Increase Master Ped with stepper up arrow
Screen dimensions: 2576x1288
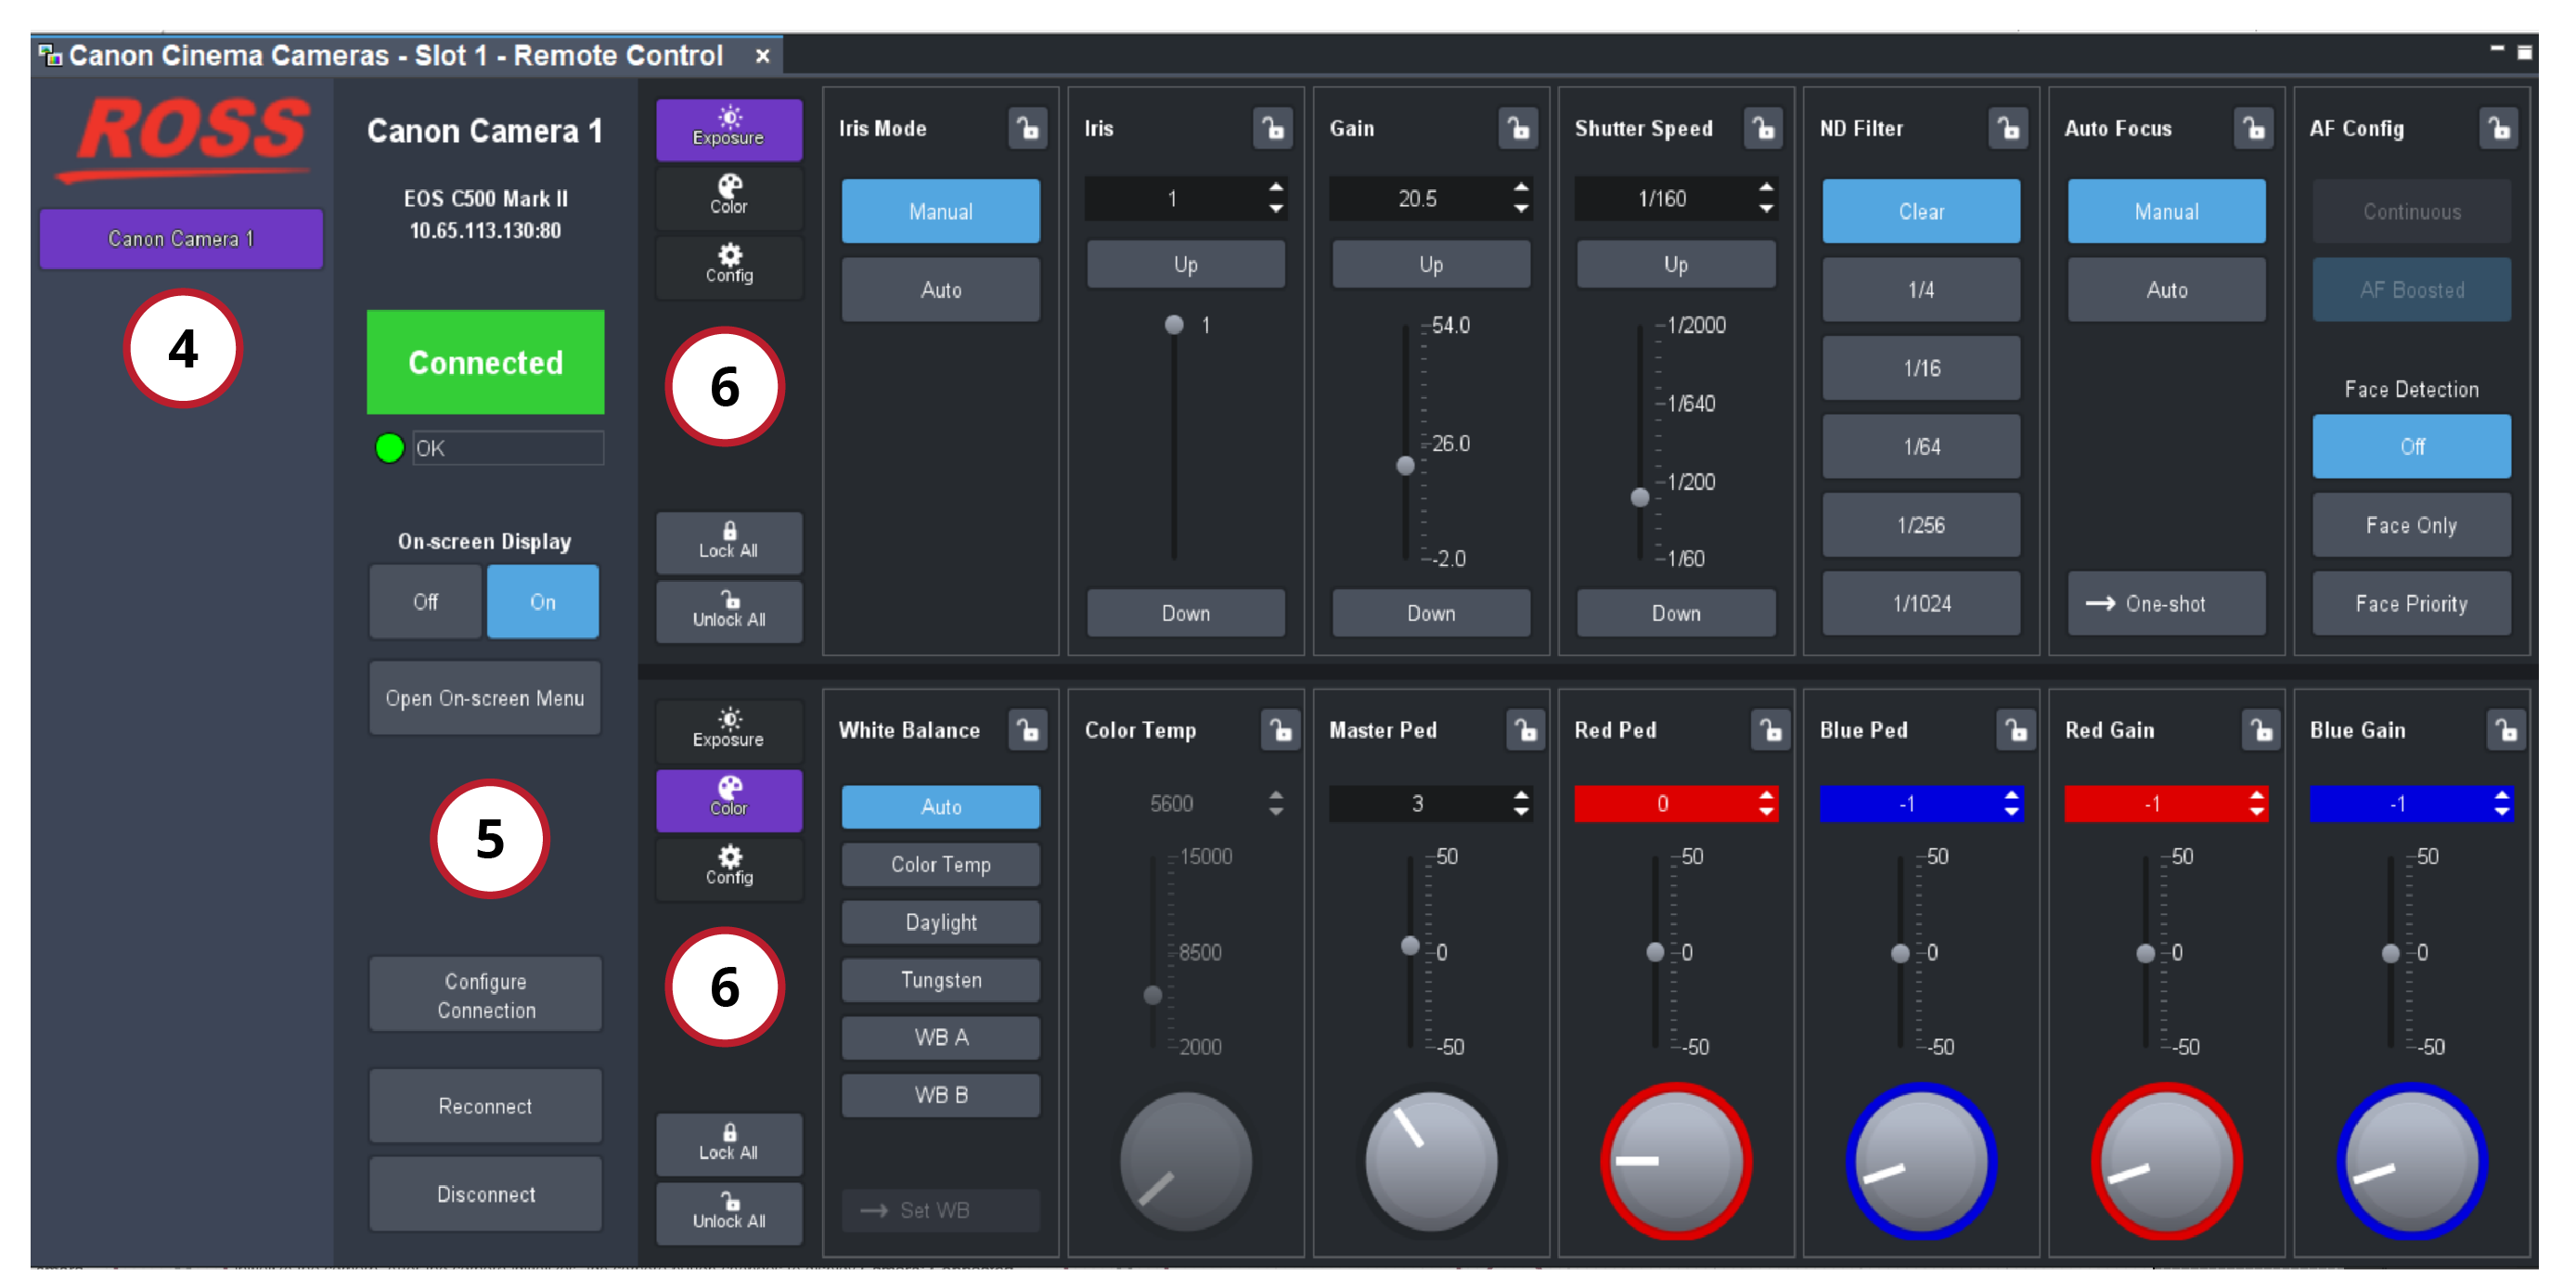pyautogui.click(x=1521, y=795)
